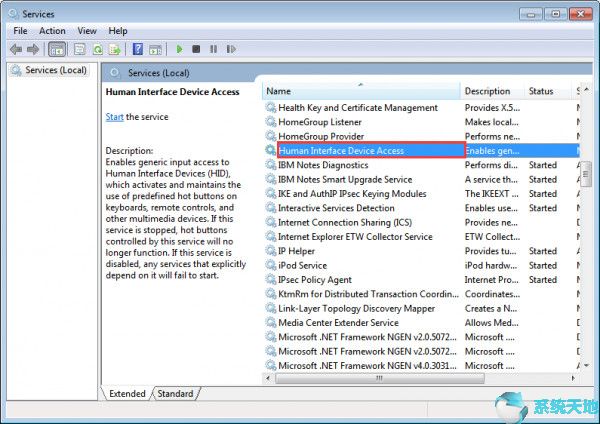Sort services by the Name column header
The height and width of the screenshot is (424, 600).
click(x=360, y=91)
